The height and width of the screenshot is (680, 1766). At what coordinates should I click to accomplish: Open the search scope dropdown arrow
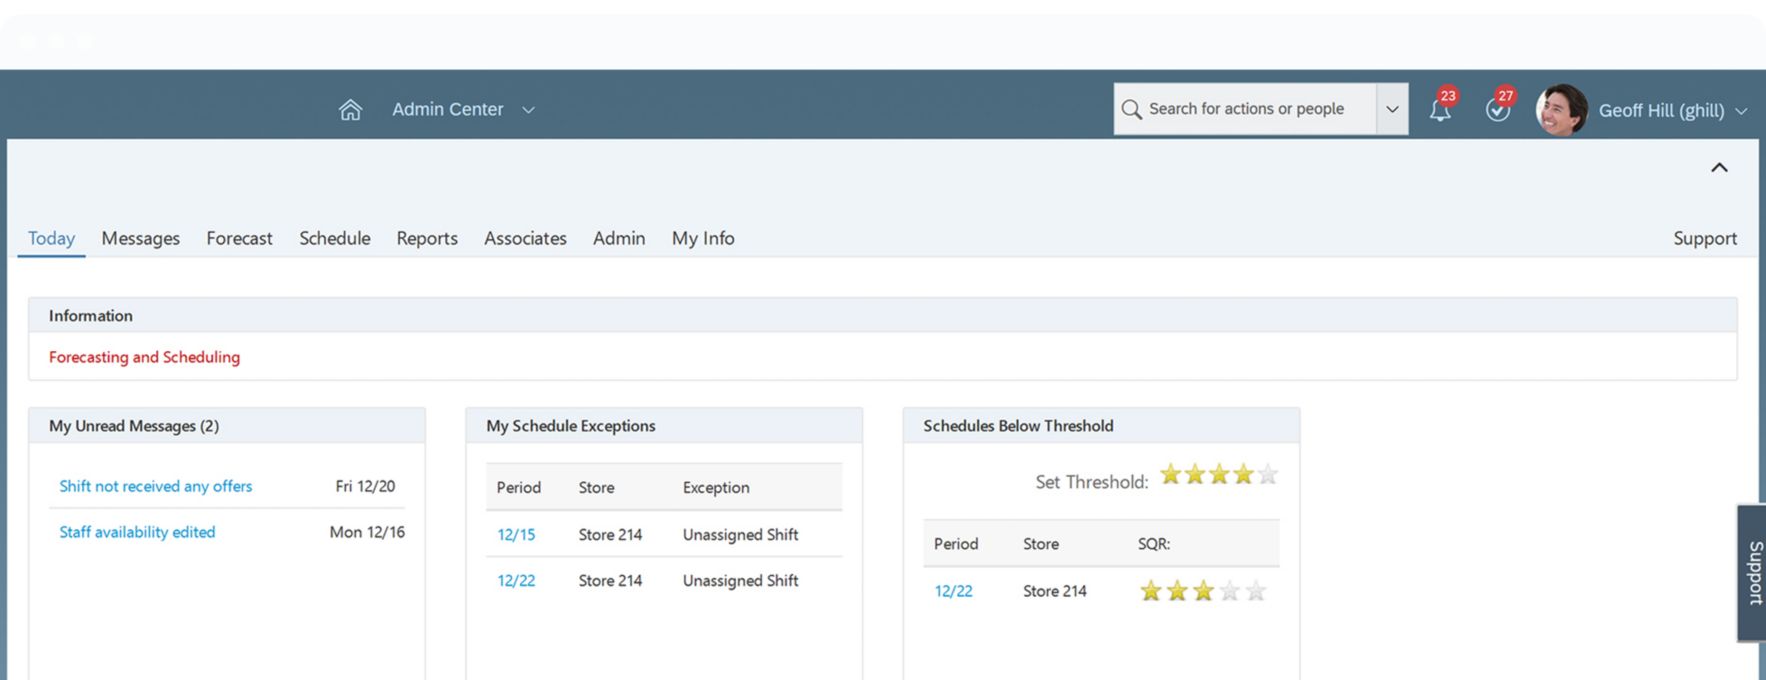(1392, 109)
